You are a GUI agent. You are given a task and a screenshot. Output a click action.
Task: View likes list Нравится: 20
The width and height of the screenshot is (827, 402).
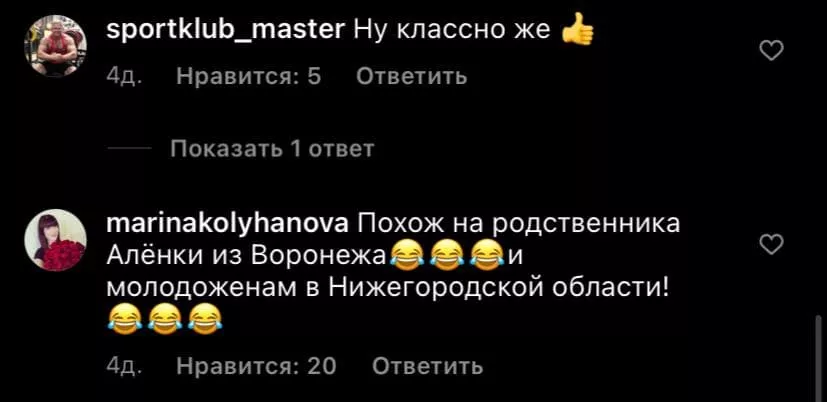[256, 366]
